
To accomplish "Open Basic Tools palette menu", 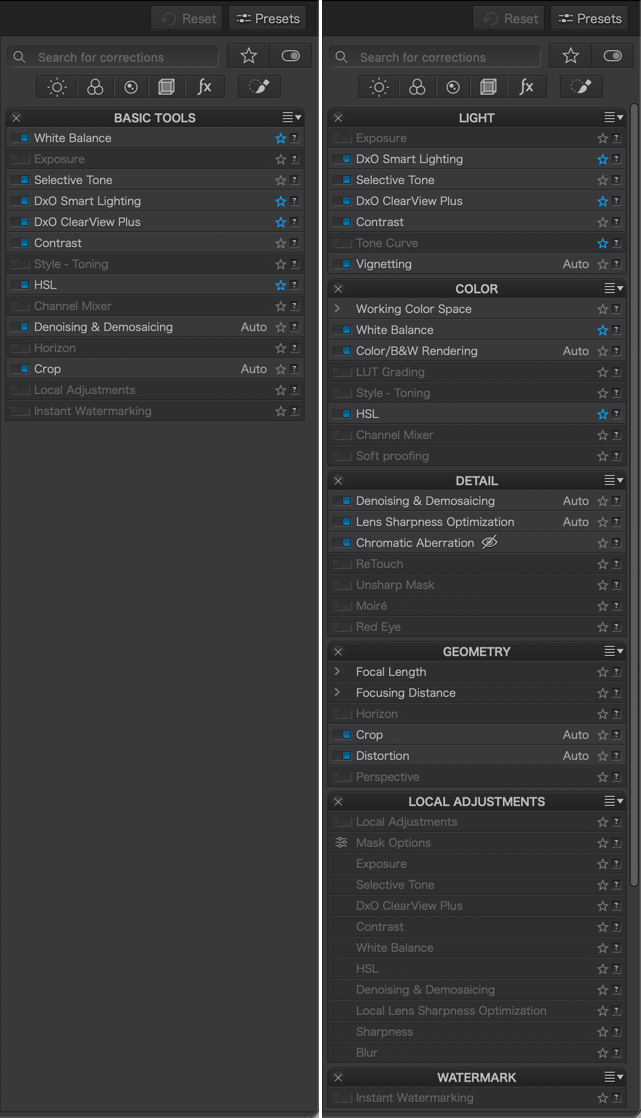I will [x=292, y=118].
